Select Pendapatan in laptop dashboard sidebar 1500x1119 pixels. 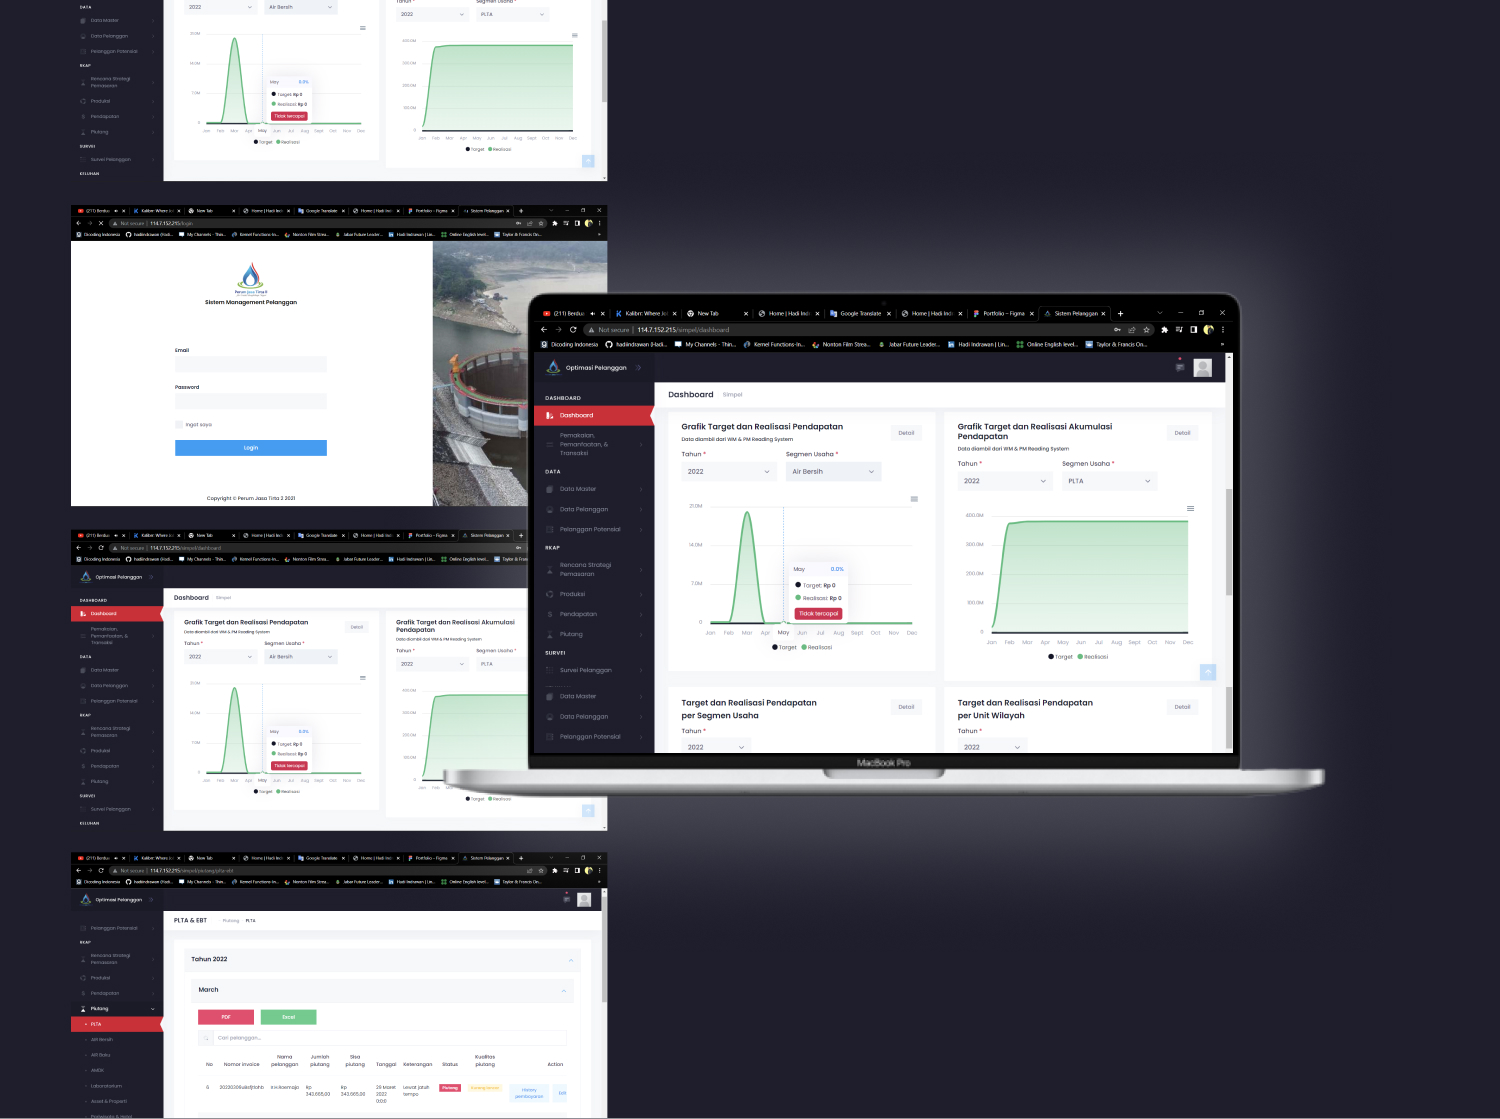(x=578, y=614)
